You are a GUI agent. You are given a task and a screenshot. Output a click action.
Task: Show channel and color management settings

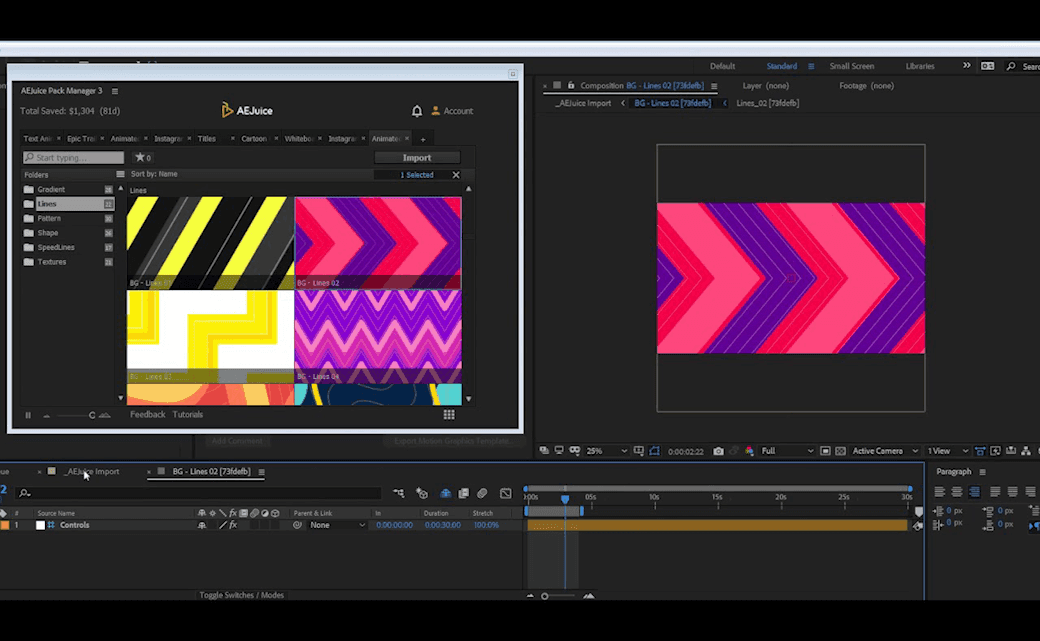tap(749, 451)
